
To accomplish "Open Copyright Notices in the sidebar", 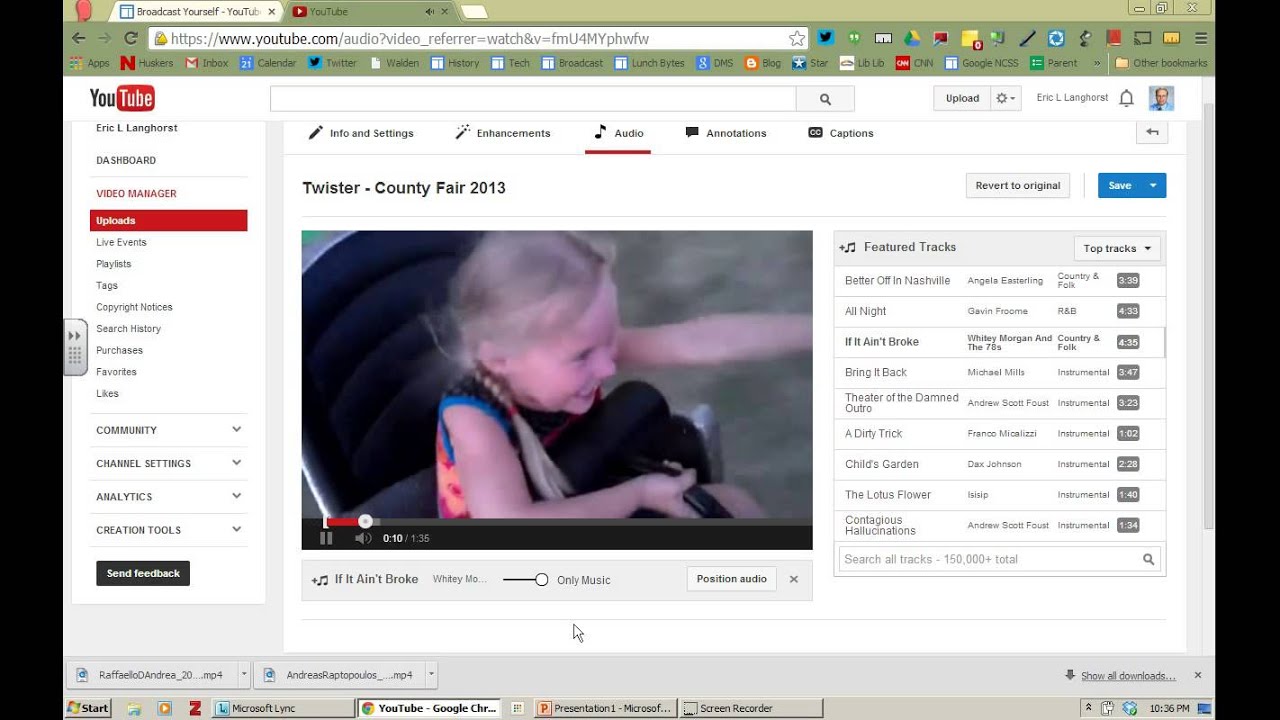I will (x=134, y=307).
